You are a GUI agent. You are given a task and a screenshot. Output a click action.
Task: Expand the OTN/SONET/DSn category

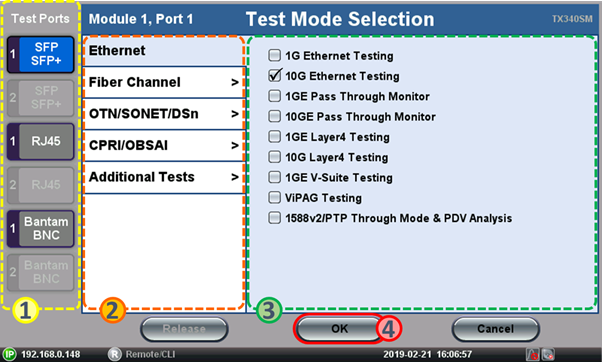pos(164,114)
